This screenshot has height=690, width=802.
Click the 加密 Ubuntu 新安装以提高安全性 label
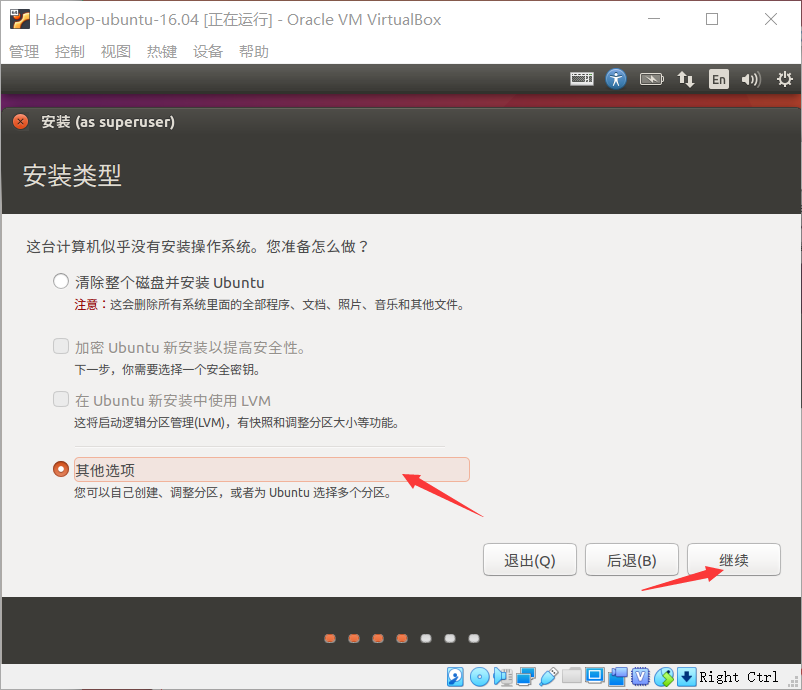(x=190, y=348)
